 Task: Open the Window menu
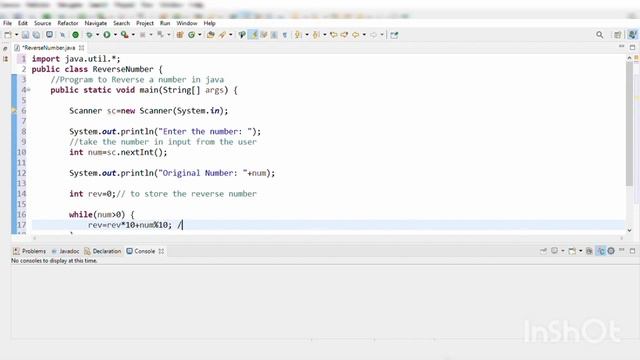pos(187,23)
